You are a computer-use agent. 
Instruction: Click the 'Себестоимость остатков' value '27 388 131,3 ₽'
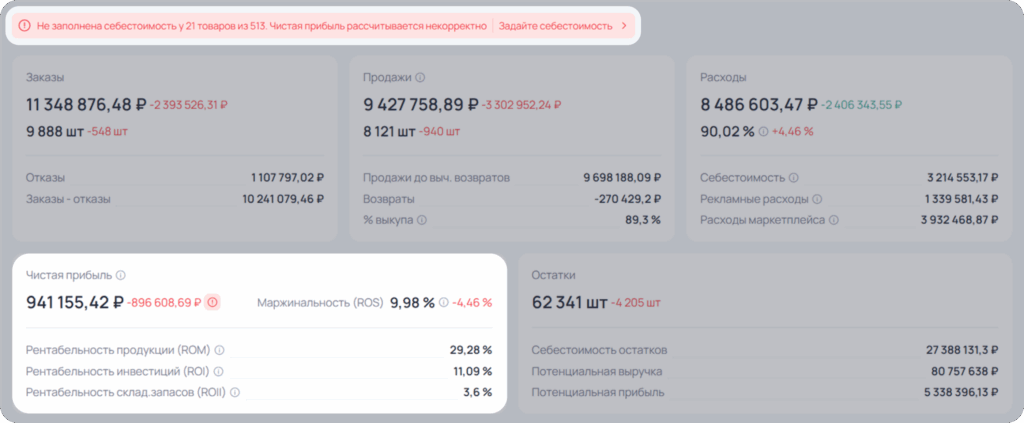pos(962,351)
